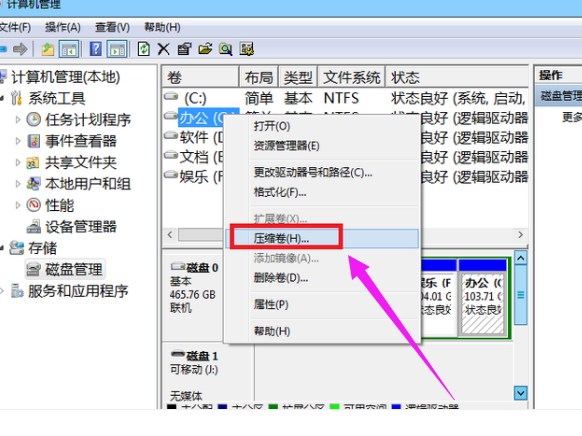Open the Properties toolbar icon
Viewport: 582px width, 436px height.
tap(184, 49)
